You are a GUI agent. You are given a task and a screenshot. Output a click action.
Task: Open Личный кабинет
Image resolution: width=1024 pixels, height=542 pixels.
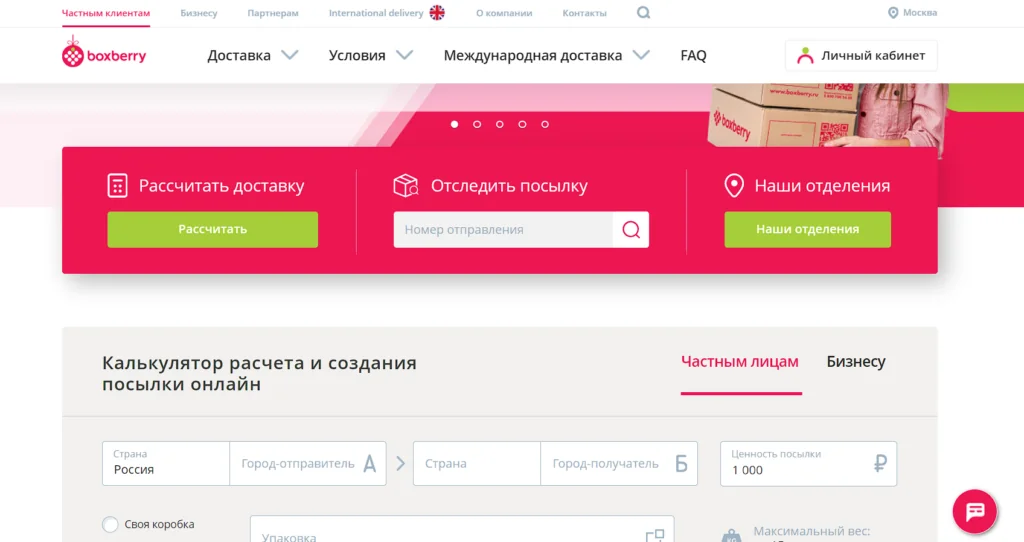pos(861,56)
